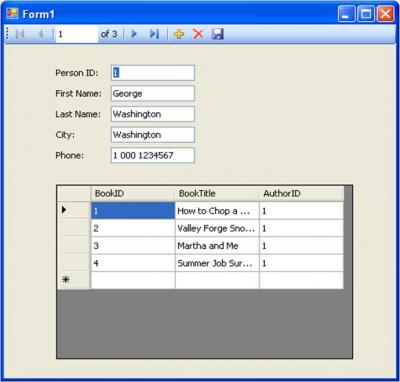This screenshot has height=382, width=400.
Task: Select the BookID cell with value 3
Action: click(133, 246)
